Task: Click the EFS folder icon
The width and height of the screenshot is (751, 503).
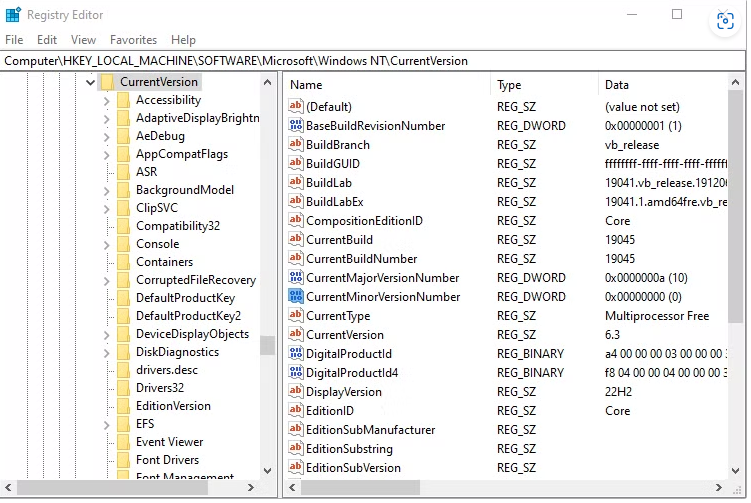Action: click(124, 424)
